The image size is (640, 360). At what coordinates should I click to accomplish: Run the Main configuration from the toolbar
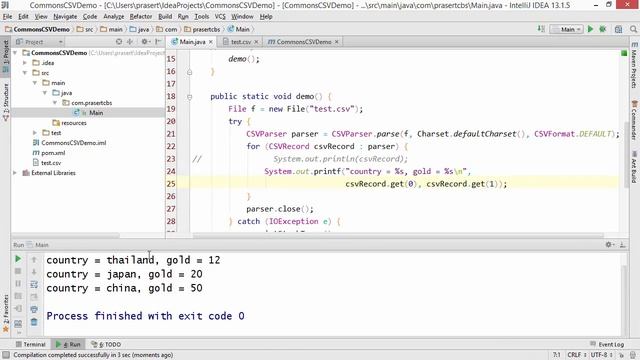pyautogui.click(x=590, y=29)
